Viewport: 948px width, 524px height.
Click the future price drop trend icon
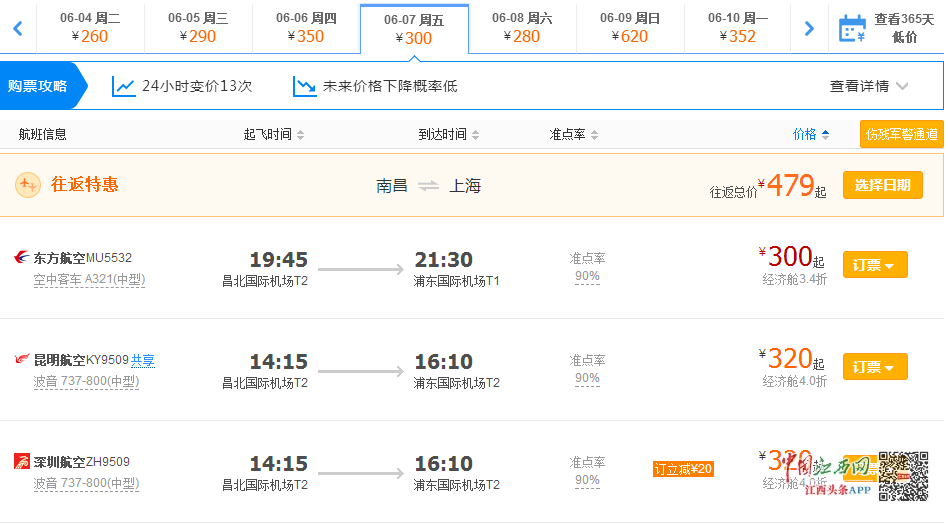(304, 86)
